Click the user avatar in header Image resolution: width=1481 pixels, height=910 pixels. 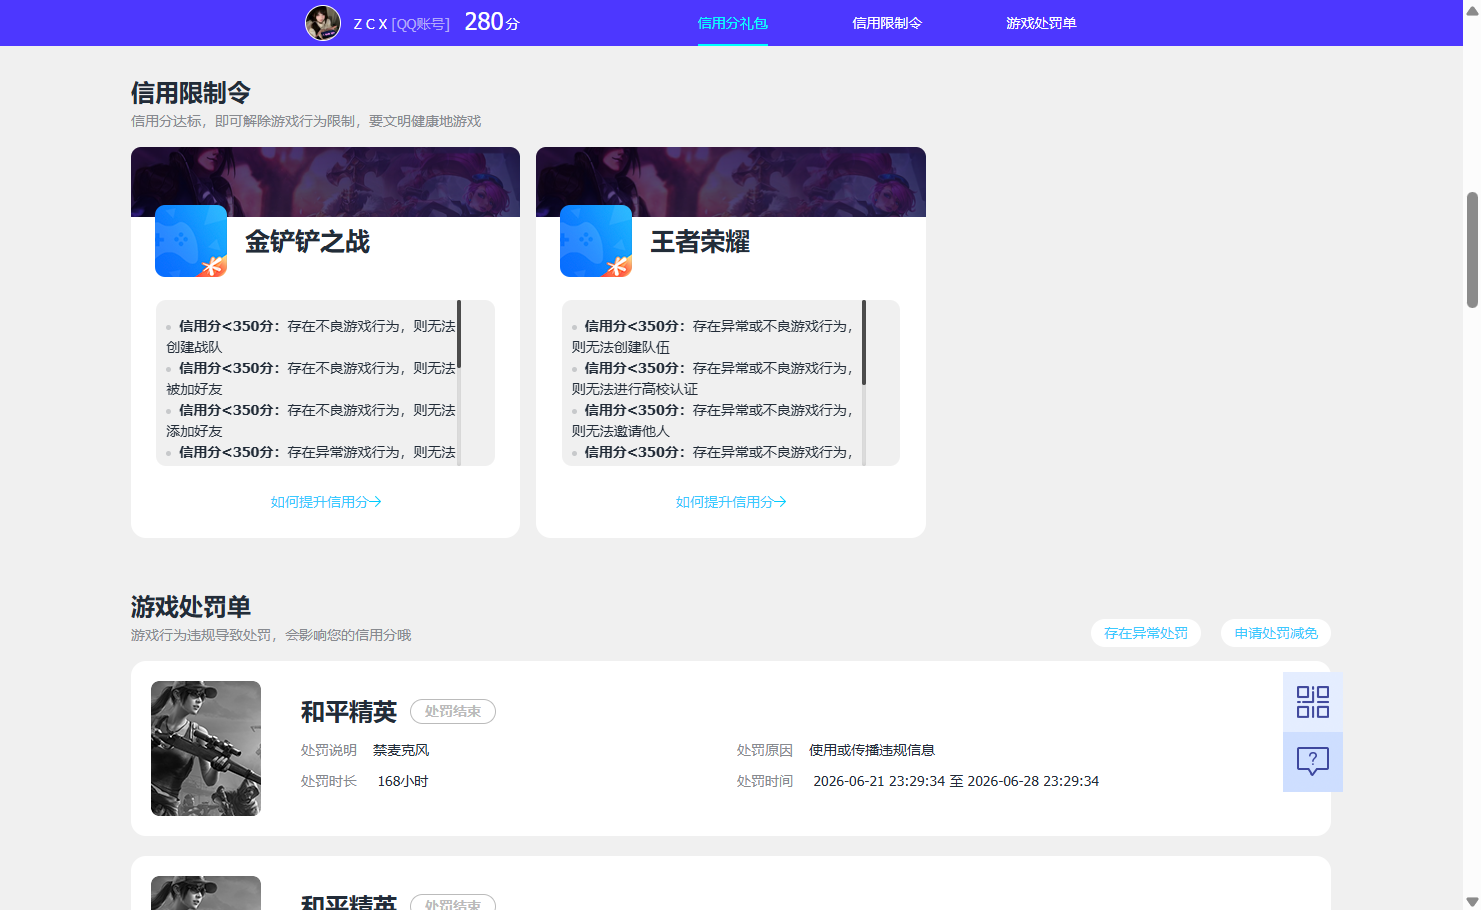tap(323, 23)
